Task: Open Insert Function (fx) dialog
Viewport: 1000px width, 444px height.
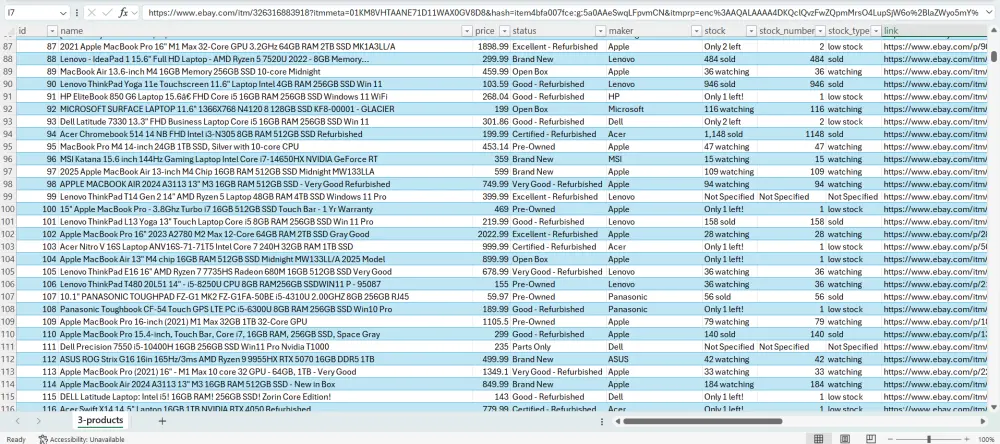Action: point(124,13)
